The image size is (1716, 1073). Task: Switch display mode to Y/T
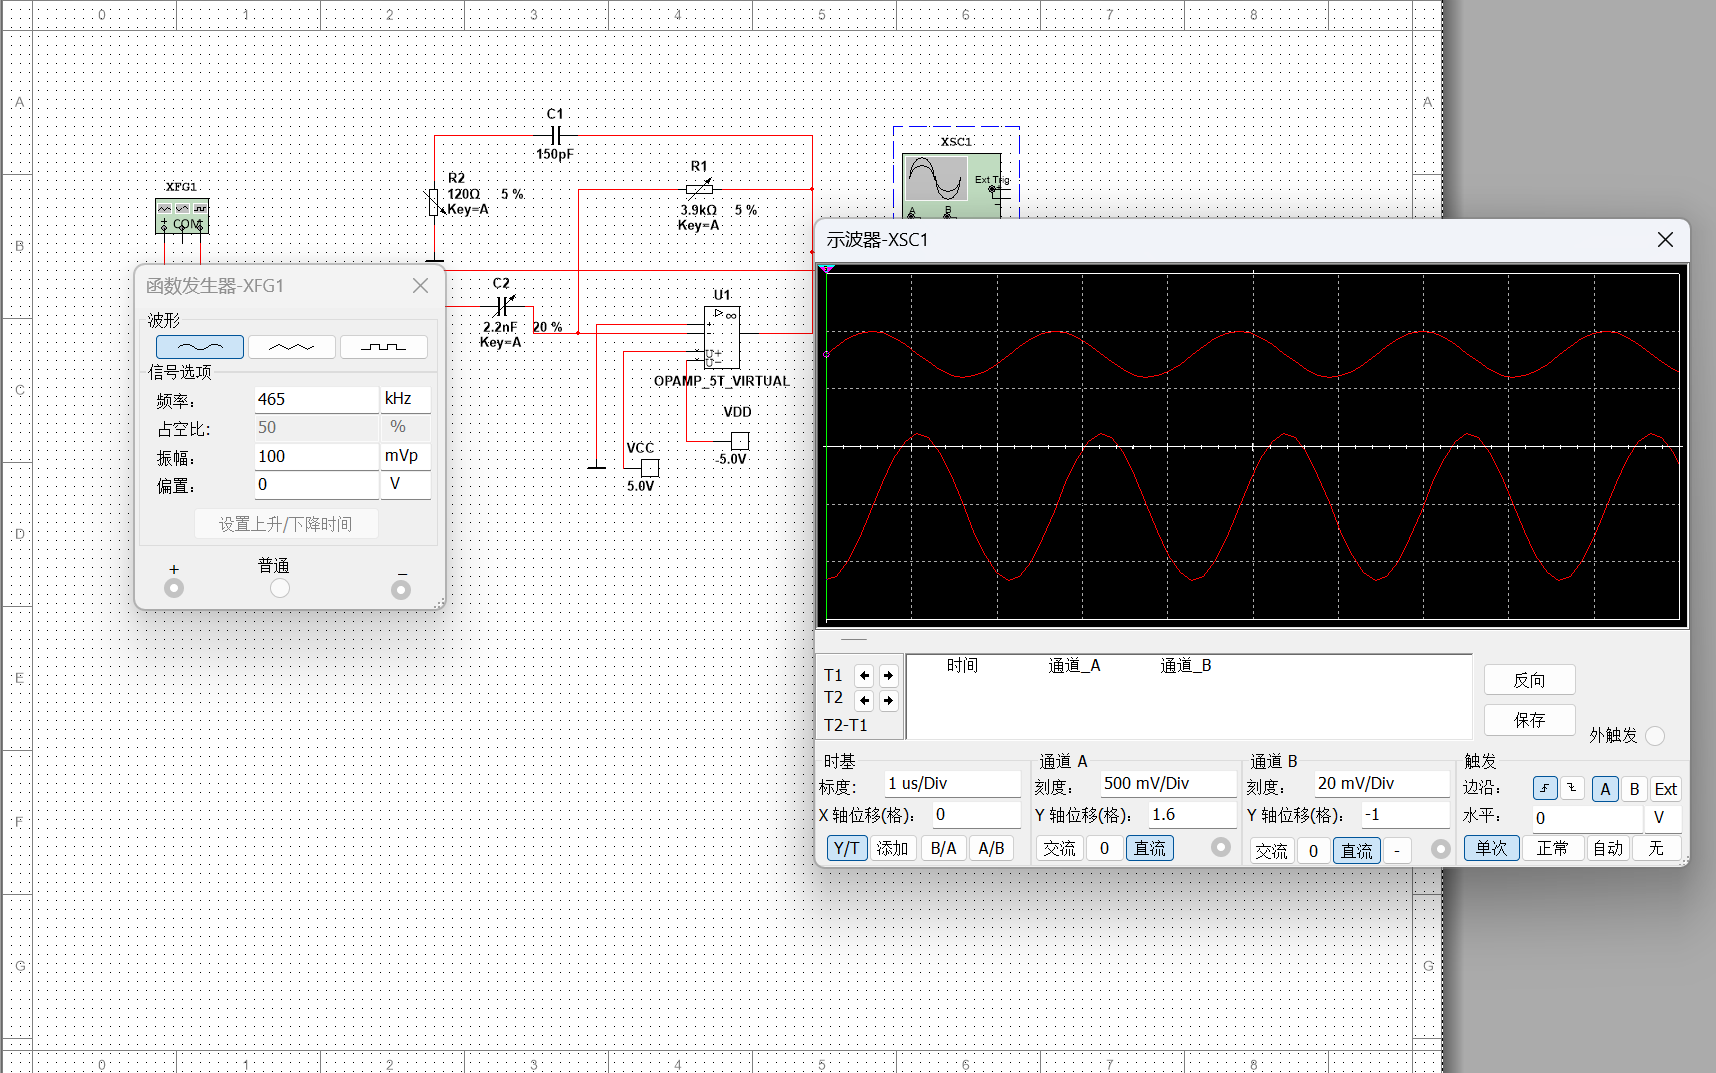847,849
